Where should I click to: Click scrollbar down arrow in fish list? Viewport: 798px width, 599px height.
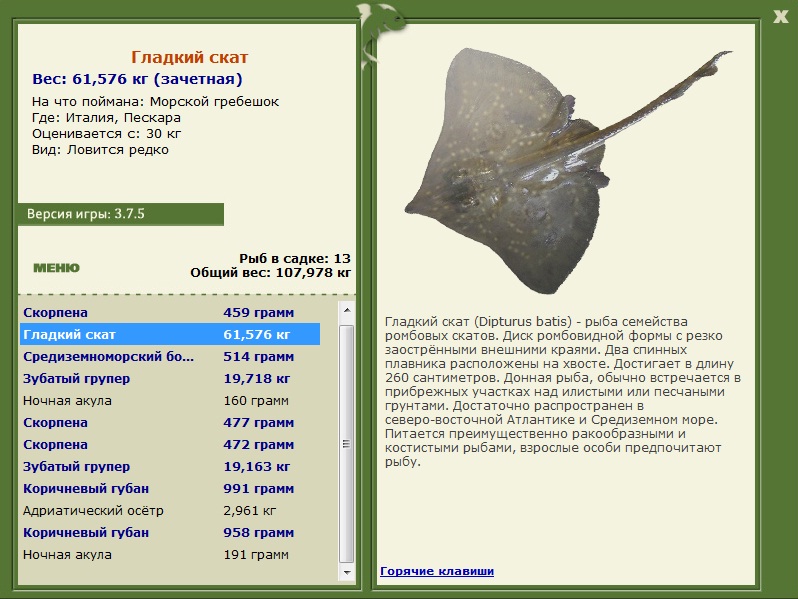[x=347, y=573]
